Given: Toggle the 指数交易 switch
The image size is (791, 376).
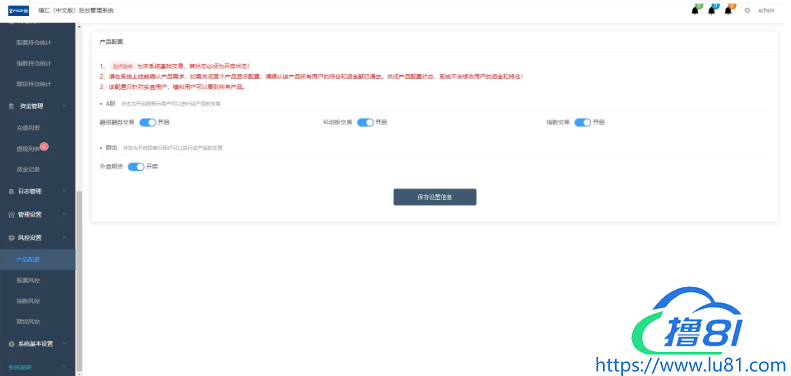Looking at the screenshot, I should click(x=583, y=123).
